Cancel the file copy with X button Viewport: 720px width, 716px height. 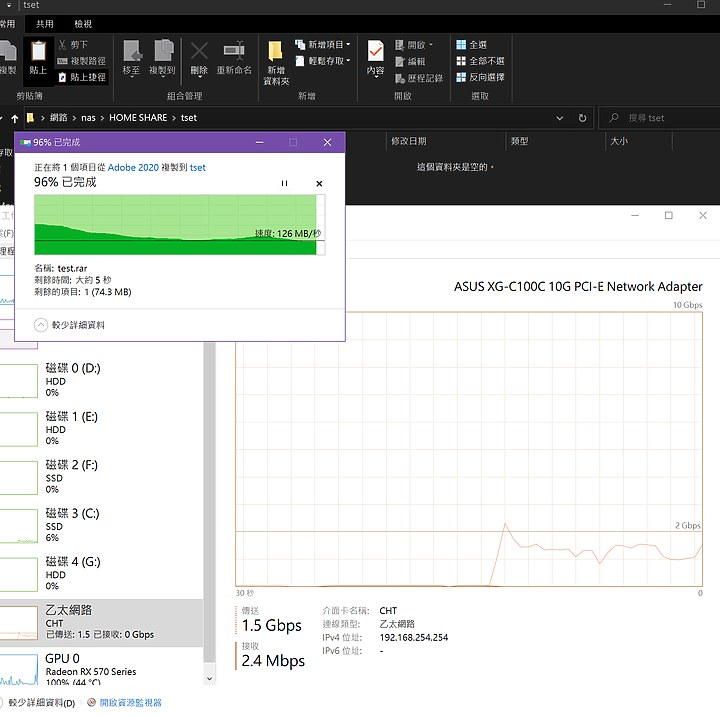tap(319, 184)
